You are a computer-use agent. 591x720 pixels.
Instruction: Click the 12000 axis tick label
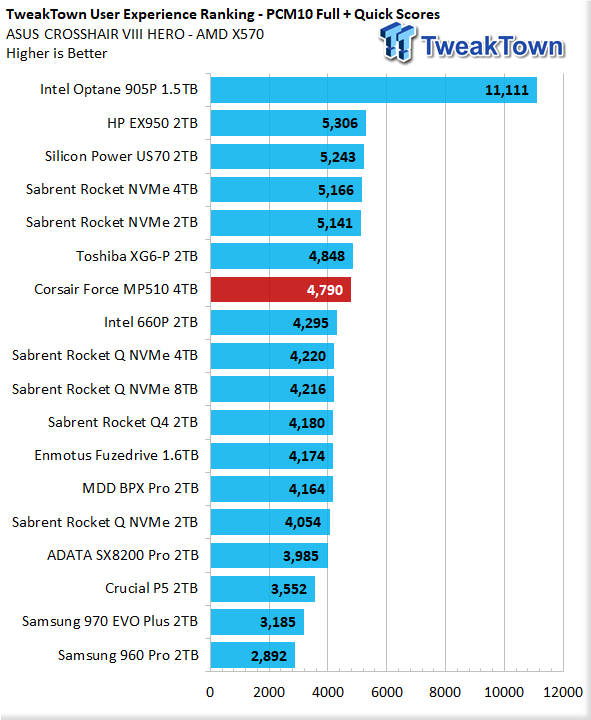[563, 692]
